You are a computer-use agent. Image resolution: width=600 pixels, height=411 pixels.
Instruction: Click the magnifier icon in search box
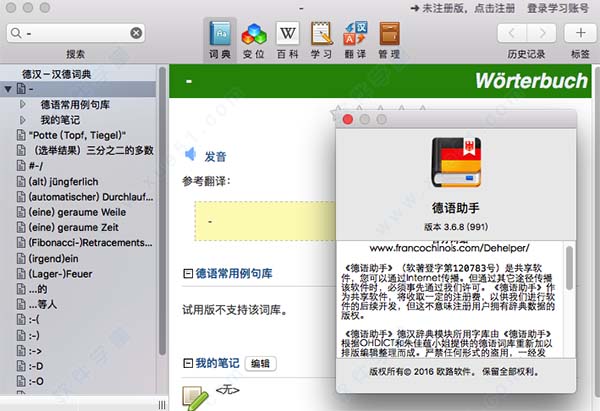pyautogui.click(x=16, y=33)
